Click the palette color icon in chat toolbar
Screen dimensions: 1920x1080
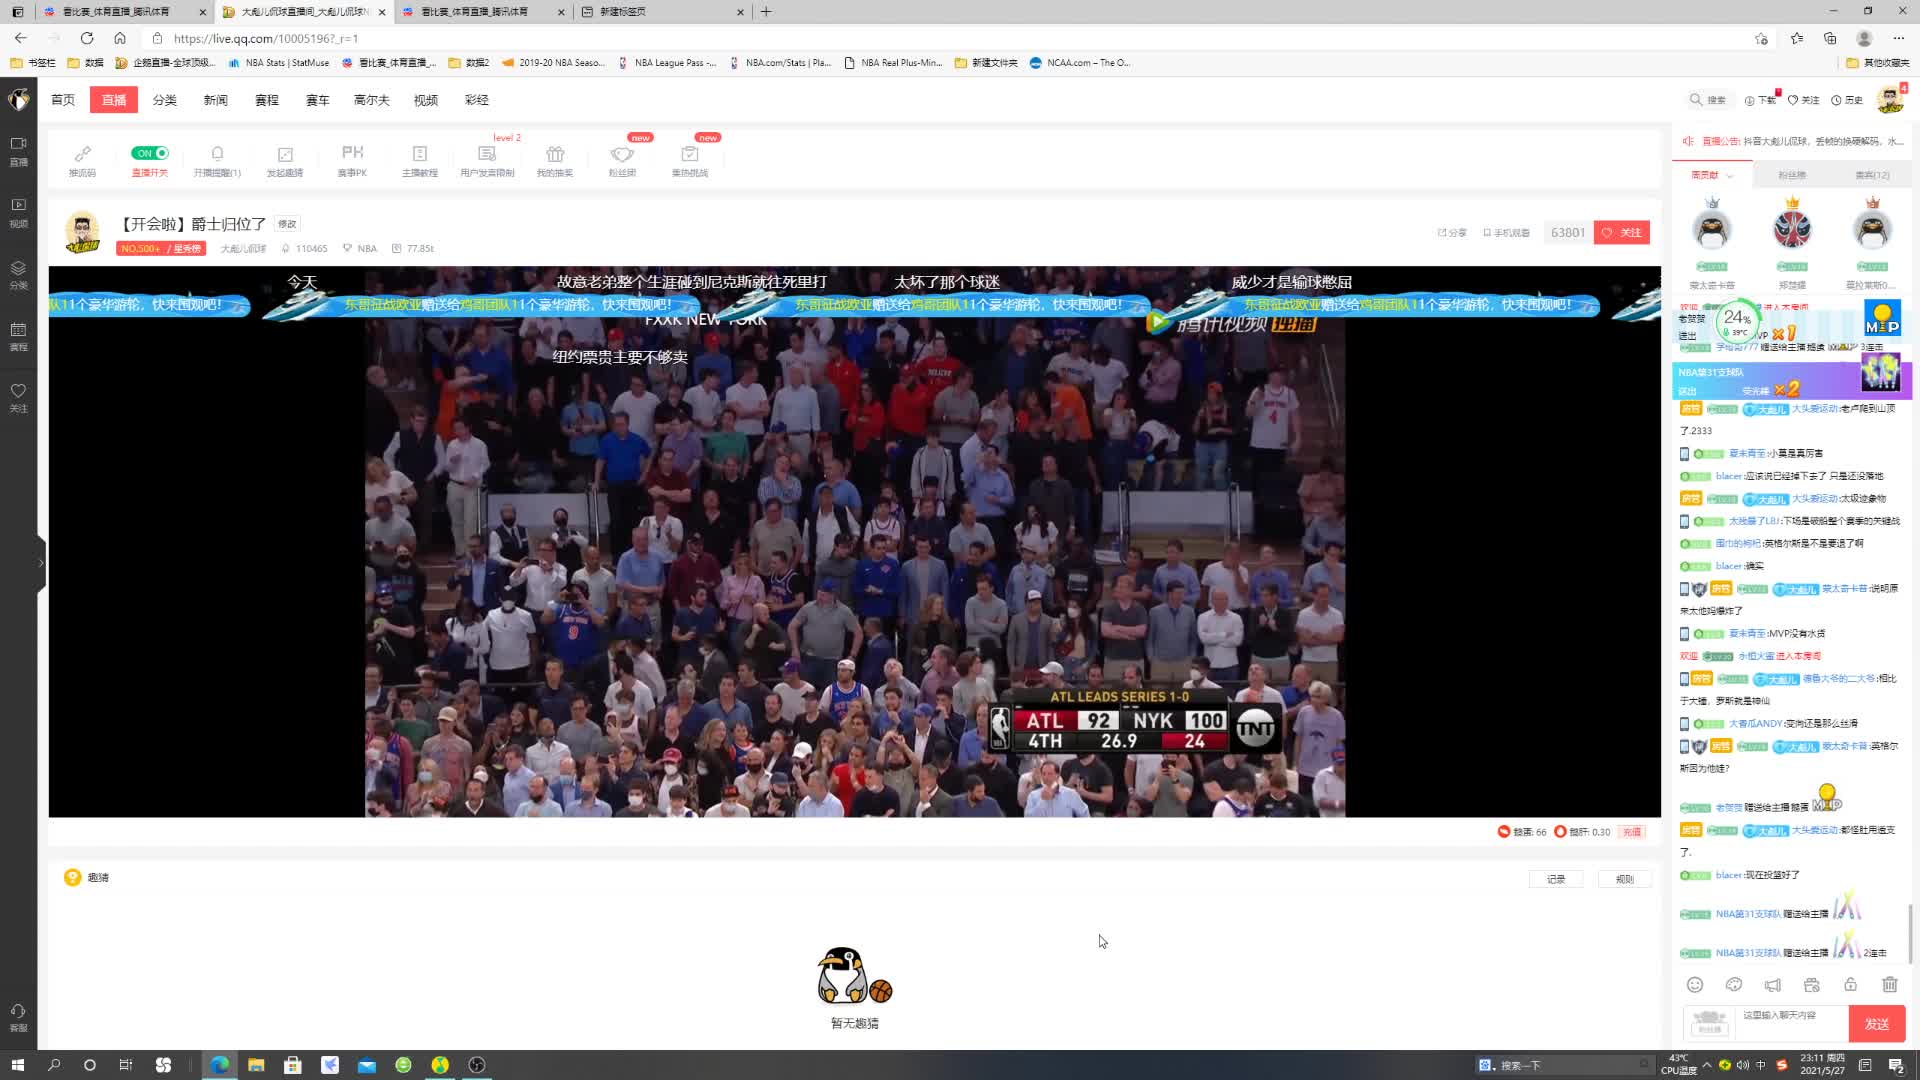coord(1734,985)
